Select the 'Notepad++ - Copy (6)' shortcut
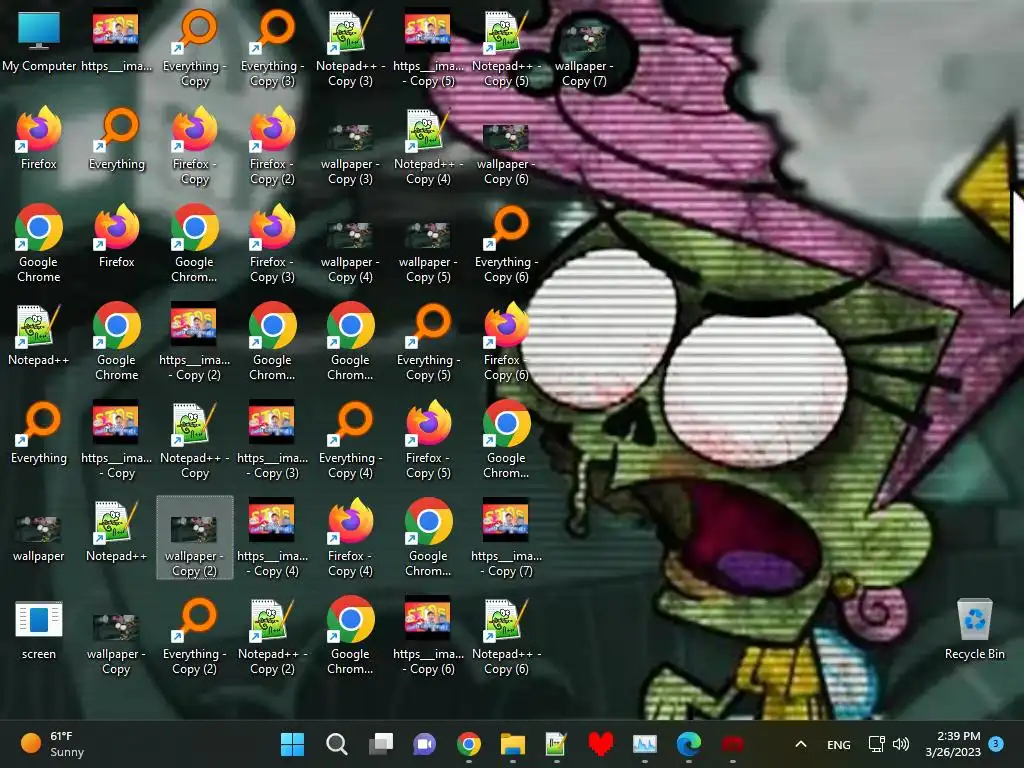The height and width of the screenshot is (768, 1024). 506,635
